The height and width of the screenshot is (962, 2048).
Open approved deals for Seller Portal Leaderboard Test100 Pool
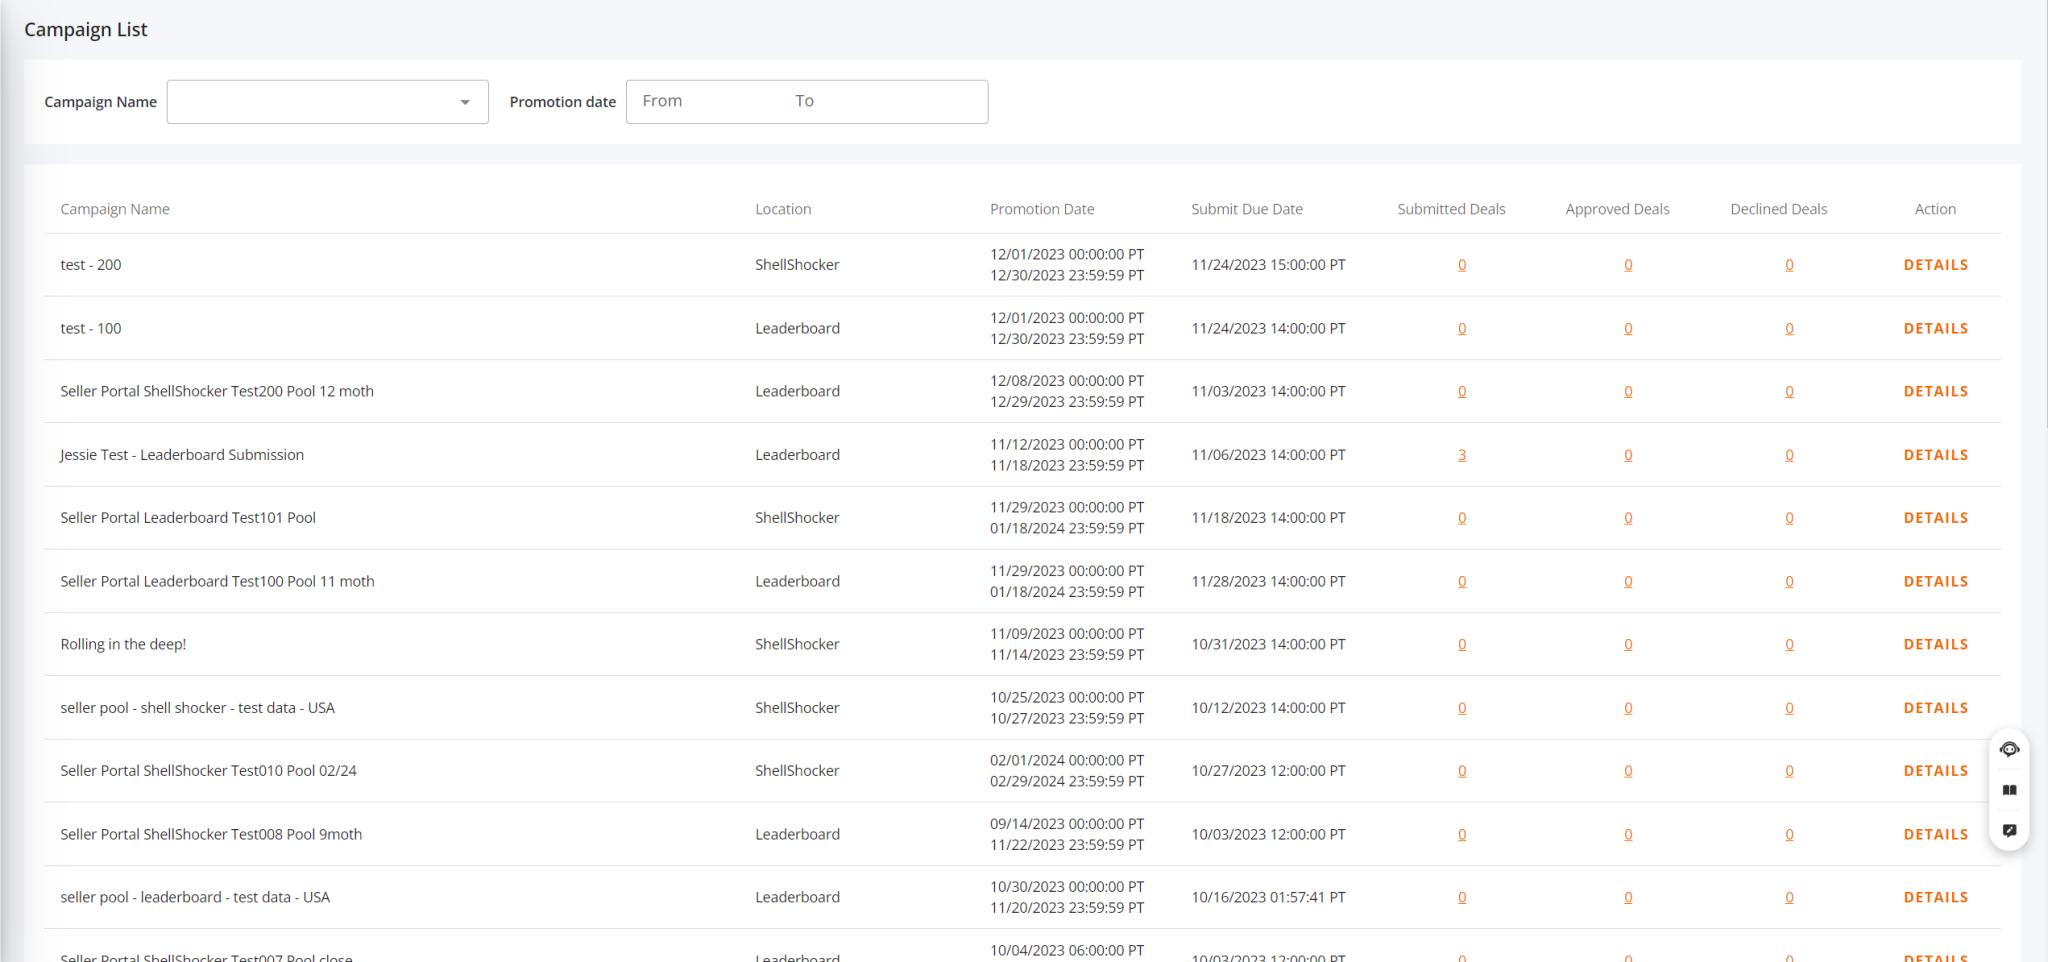(x=1627, y=581)
